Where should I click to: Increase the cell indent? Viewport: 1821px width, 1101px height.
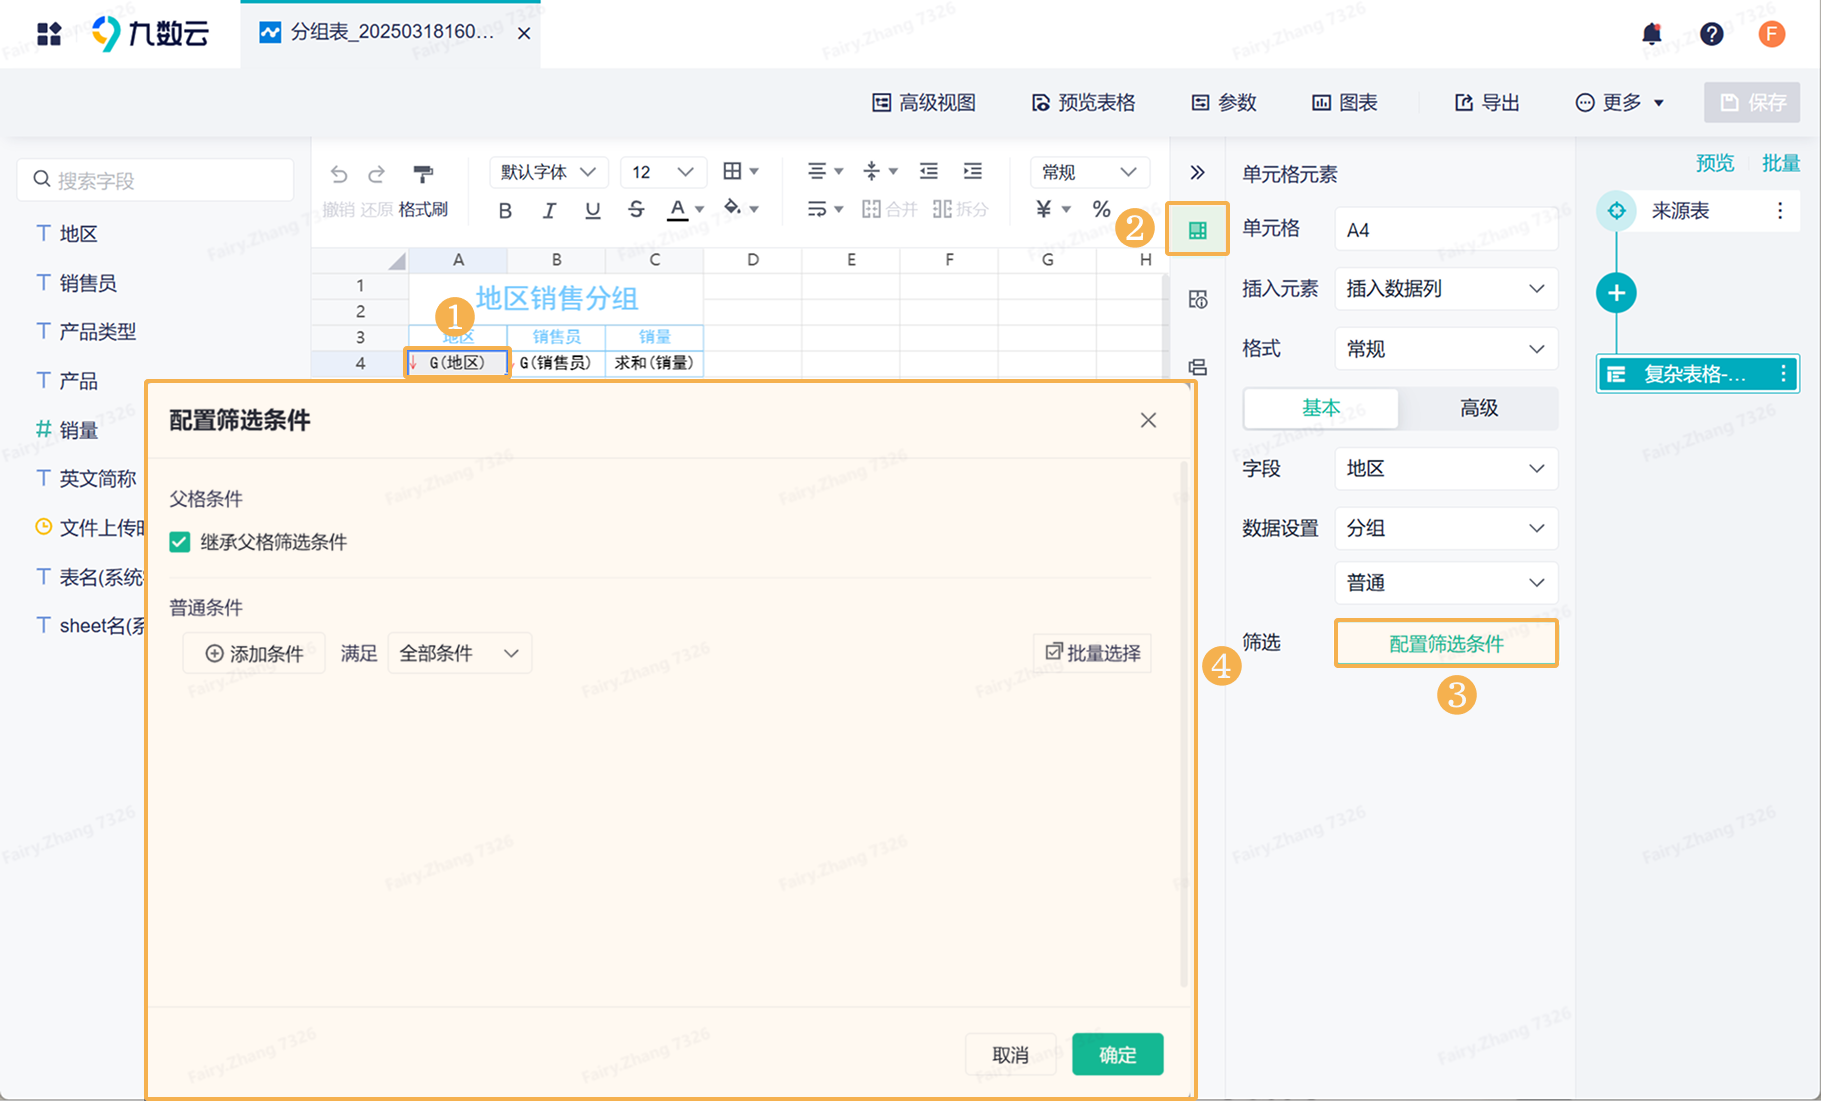coord(973,171)
